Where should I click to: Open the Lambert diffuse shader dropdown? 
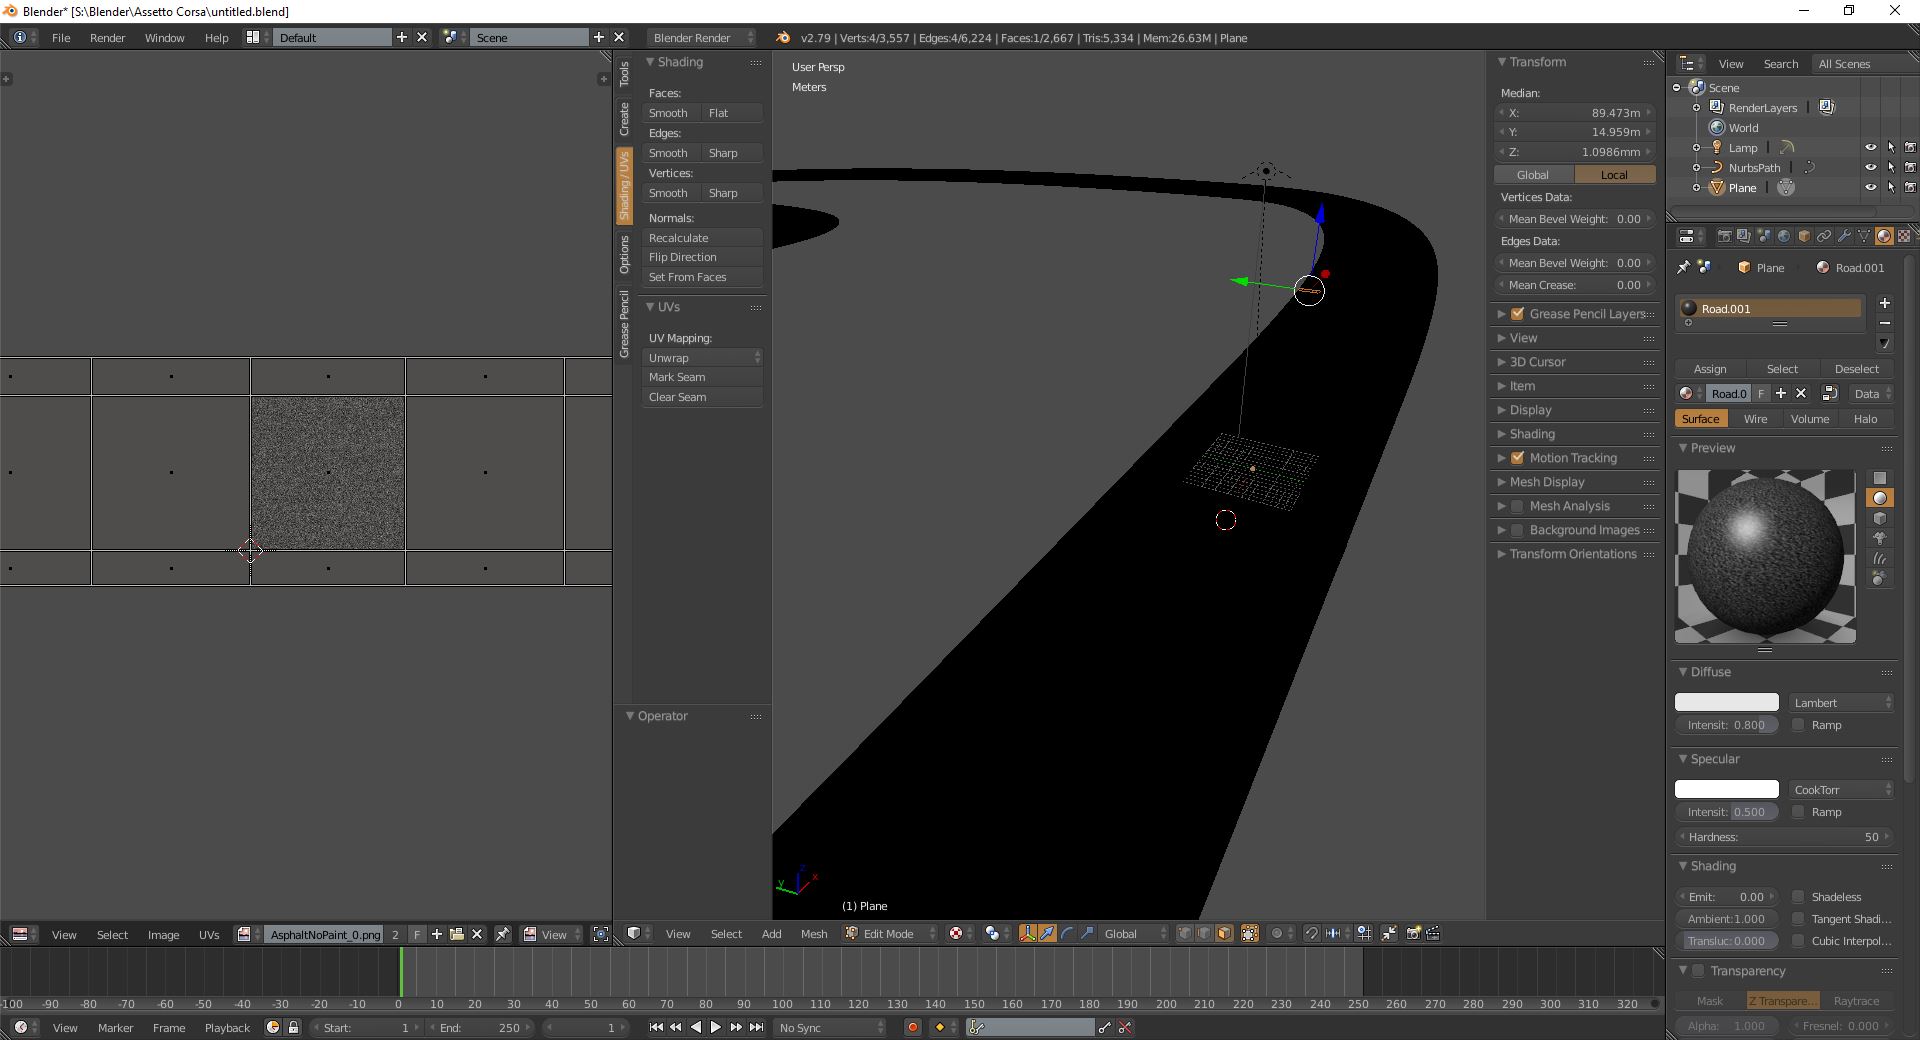coord(1841,702)
